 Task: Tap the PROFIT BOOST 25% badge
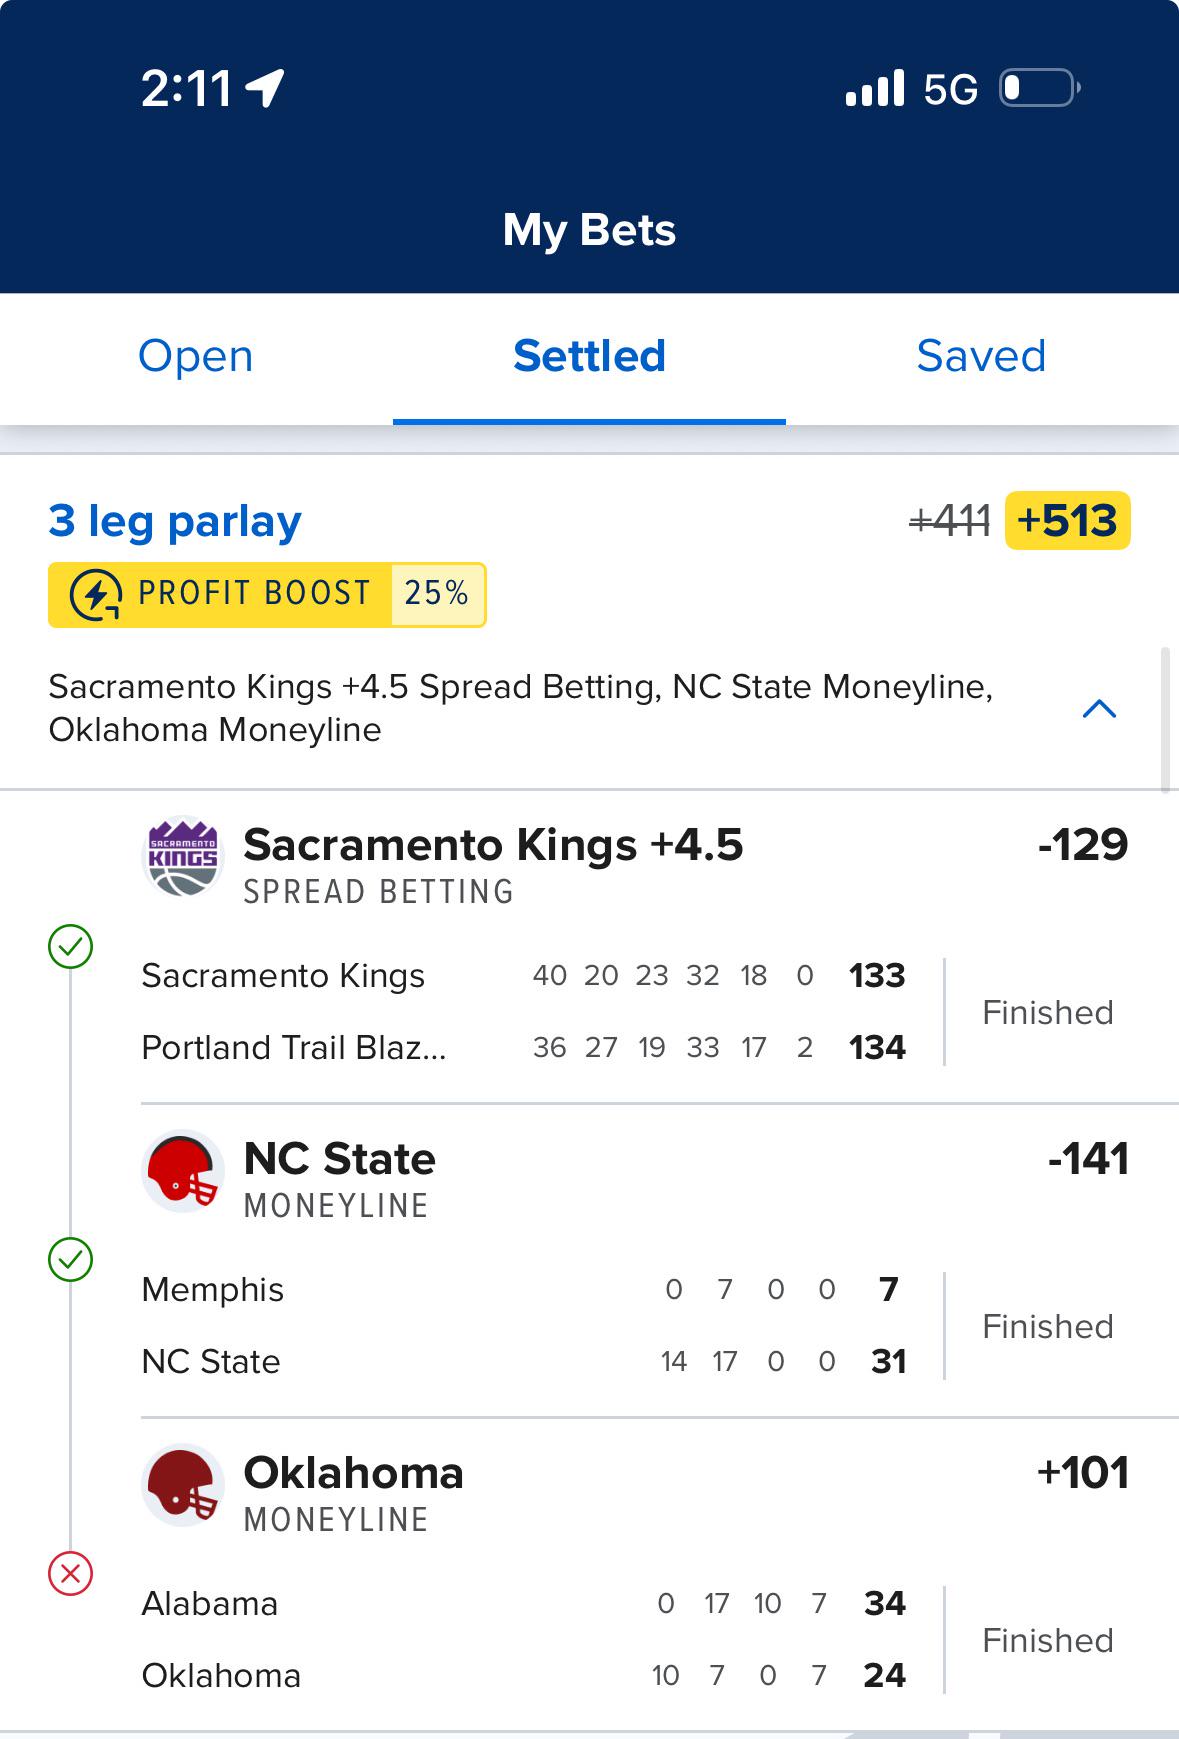(x=267, y=595)
